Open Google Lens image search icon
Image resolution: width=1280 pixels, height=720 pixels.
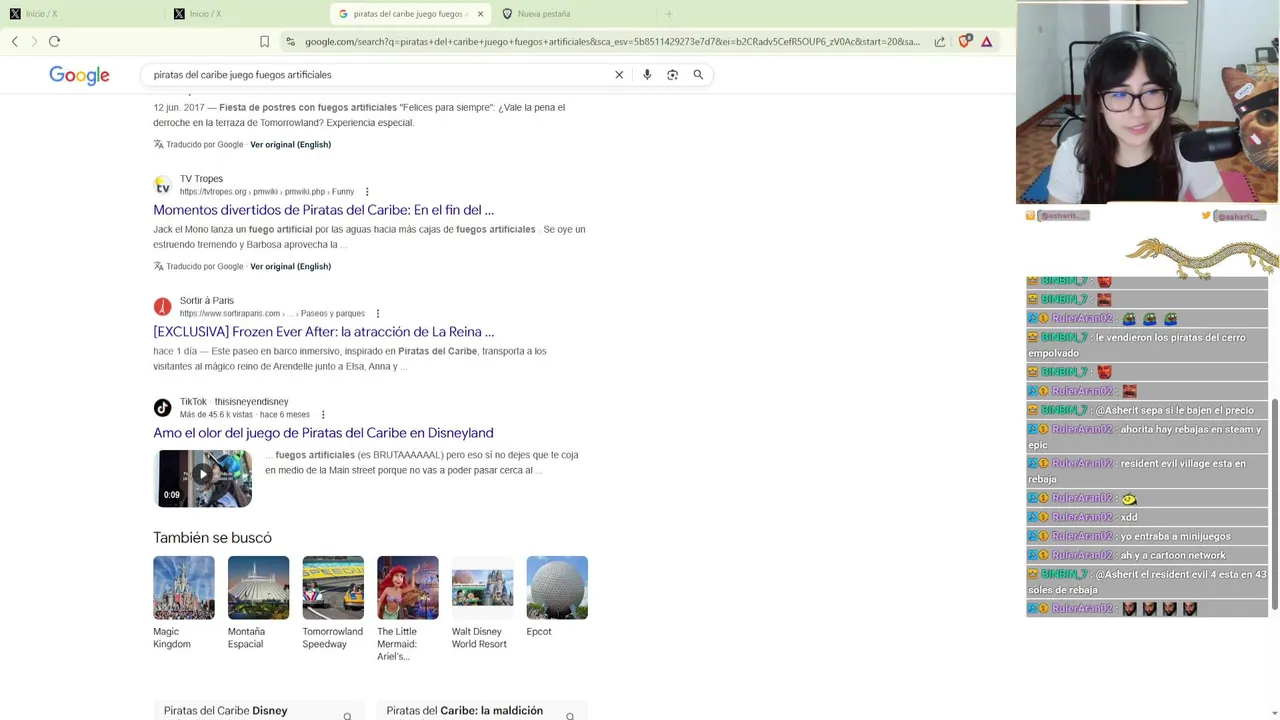(x=673, y=74)
